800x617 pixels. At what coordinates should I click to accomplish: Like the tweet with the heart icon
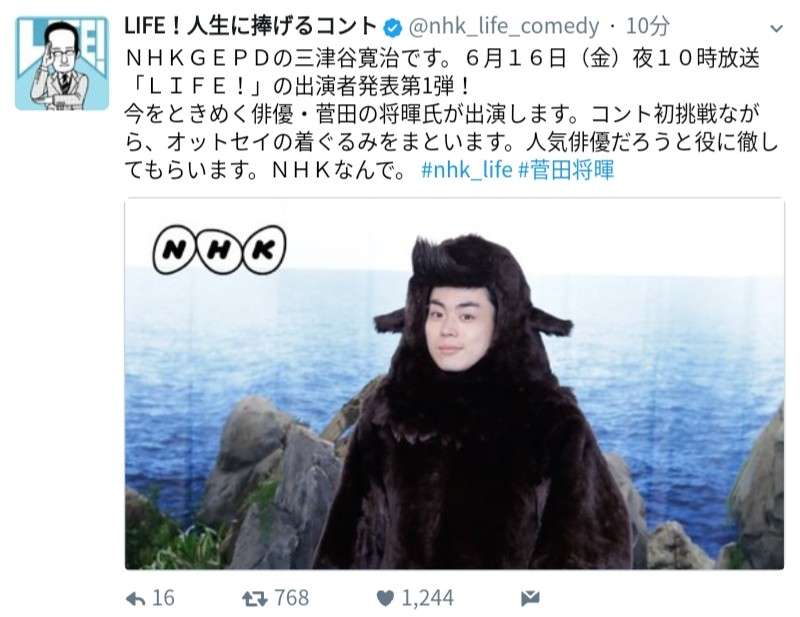(x=385, y=598)
